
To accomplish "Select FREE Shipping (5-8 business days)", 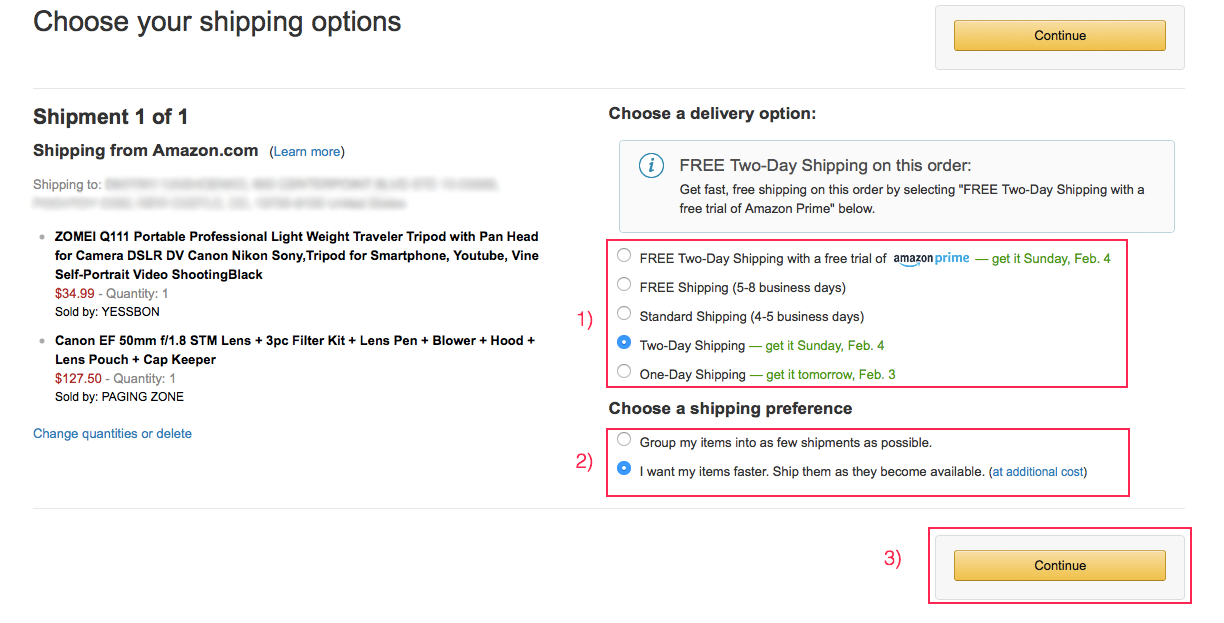I will pyautogui.click(x=624, y=285).
